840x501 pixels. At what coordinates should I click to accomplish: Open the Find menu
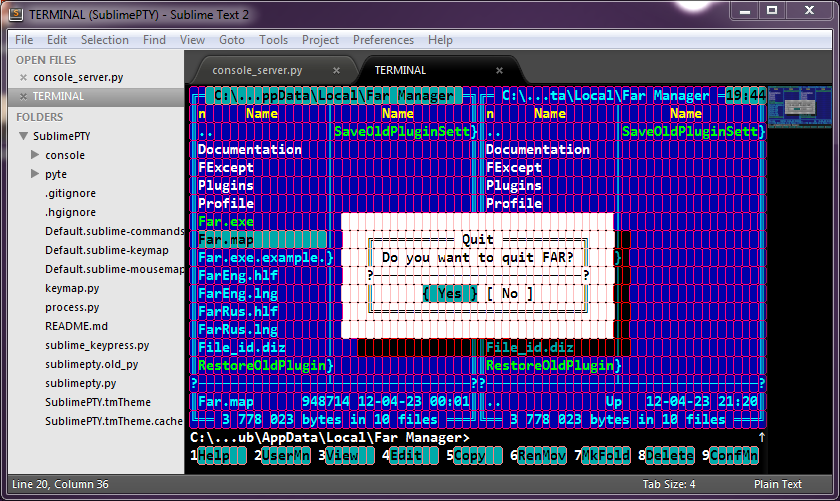pyautogui.click(x=154, y=40)
